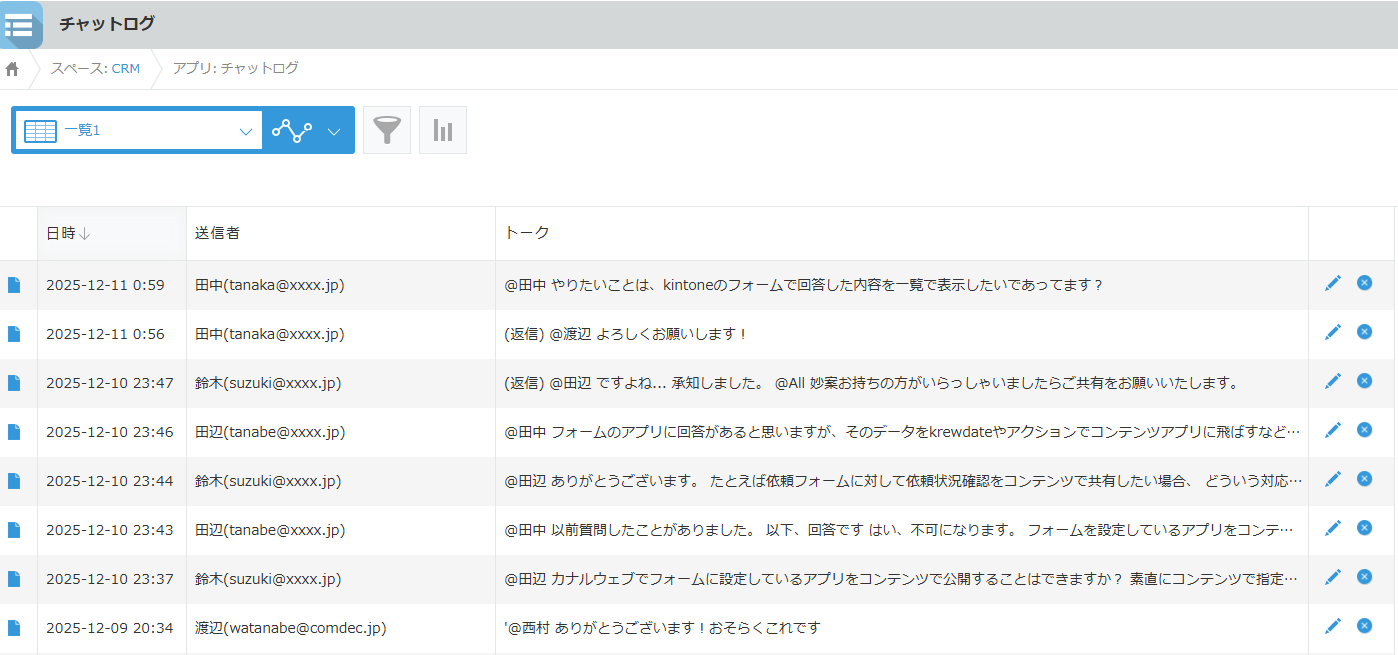Edit the 23:43 田辺 record inline
The width and height of the screenshot is (1398, 655).
[1333, 527]
